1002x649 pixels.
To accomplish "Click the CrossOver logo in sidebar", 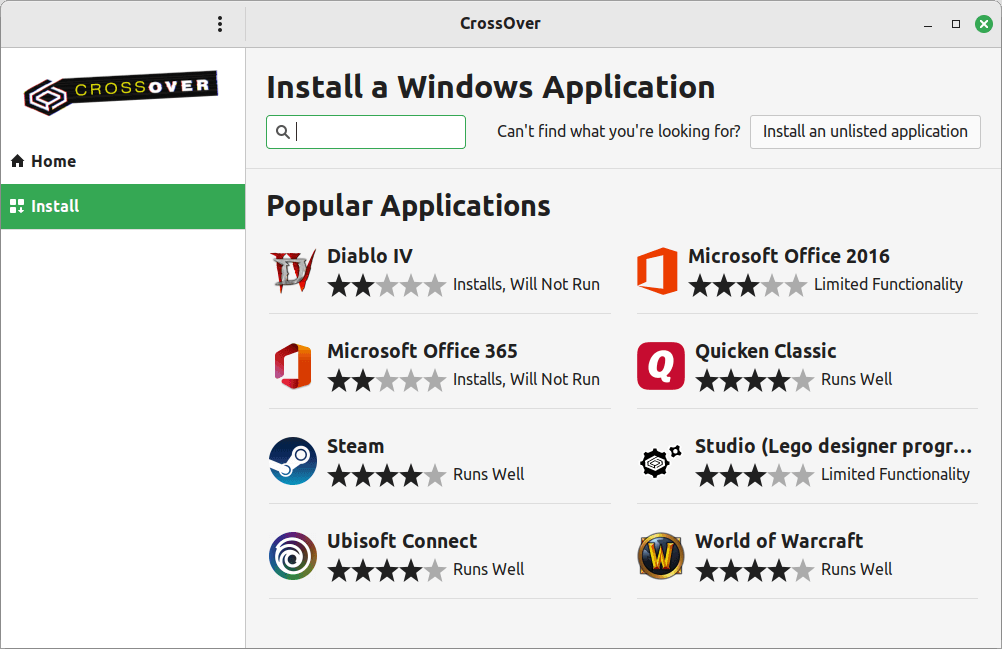I will click(121, 93).
